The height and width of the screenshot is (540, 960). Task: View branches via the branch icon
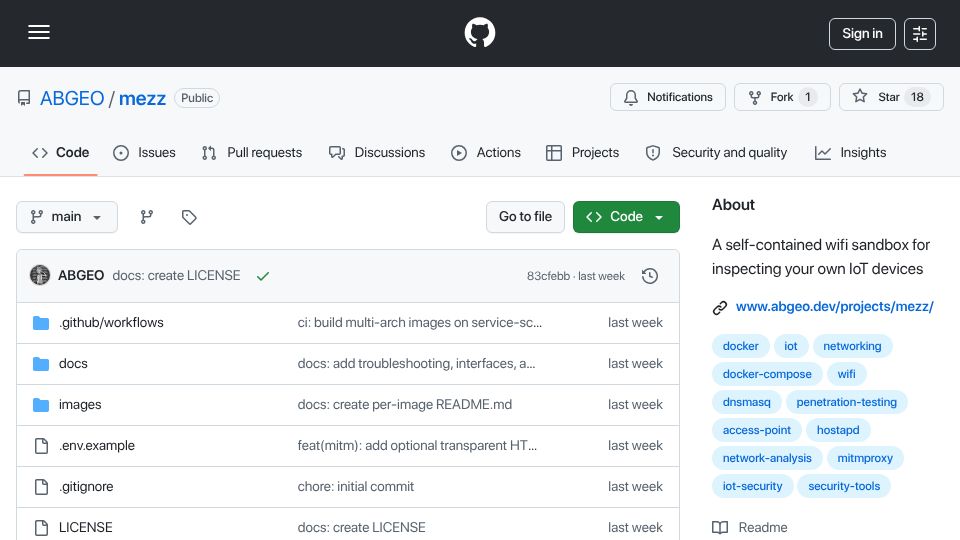pos(146,217)
